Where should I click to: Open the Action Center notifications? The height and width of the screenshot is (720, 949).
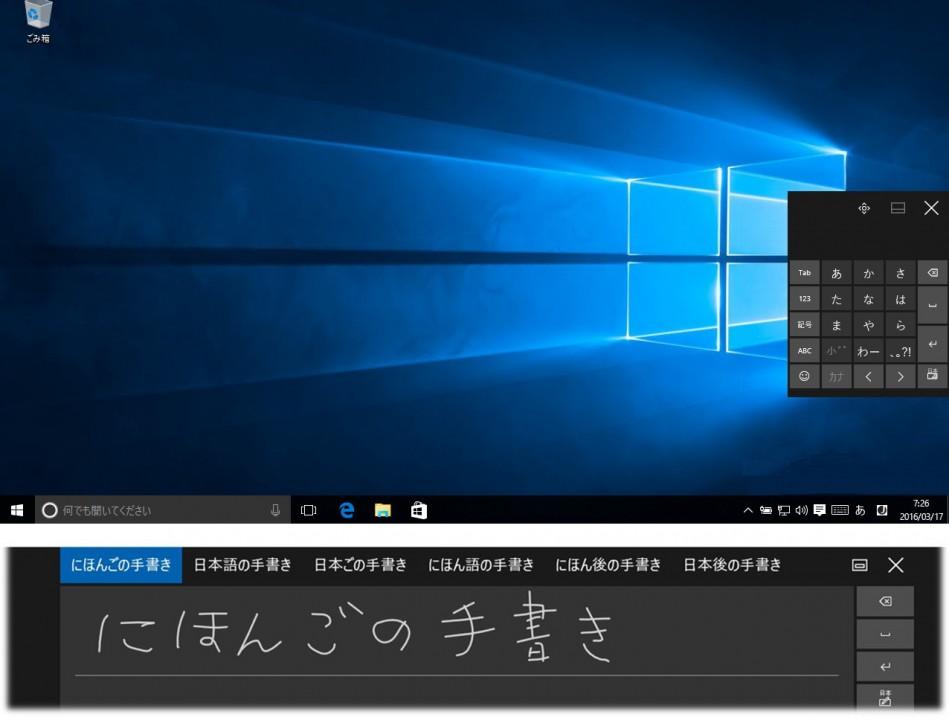(819, 510)
